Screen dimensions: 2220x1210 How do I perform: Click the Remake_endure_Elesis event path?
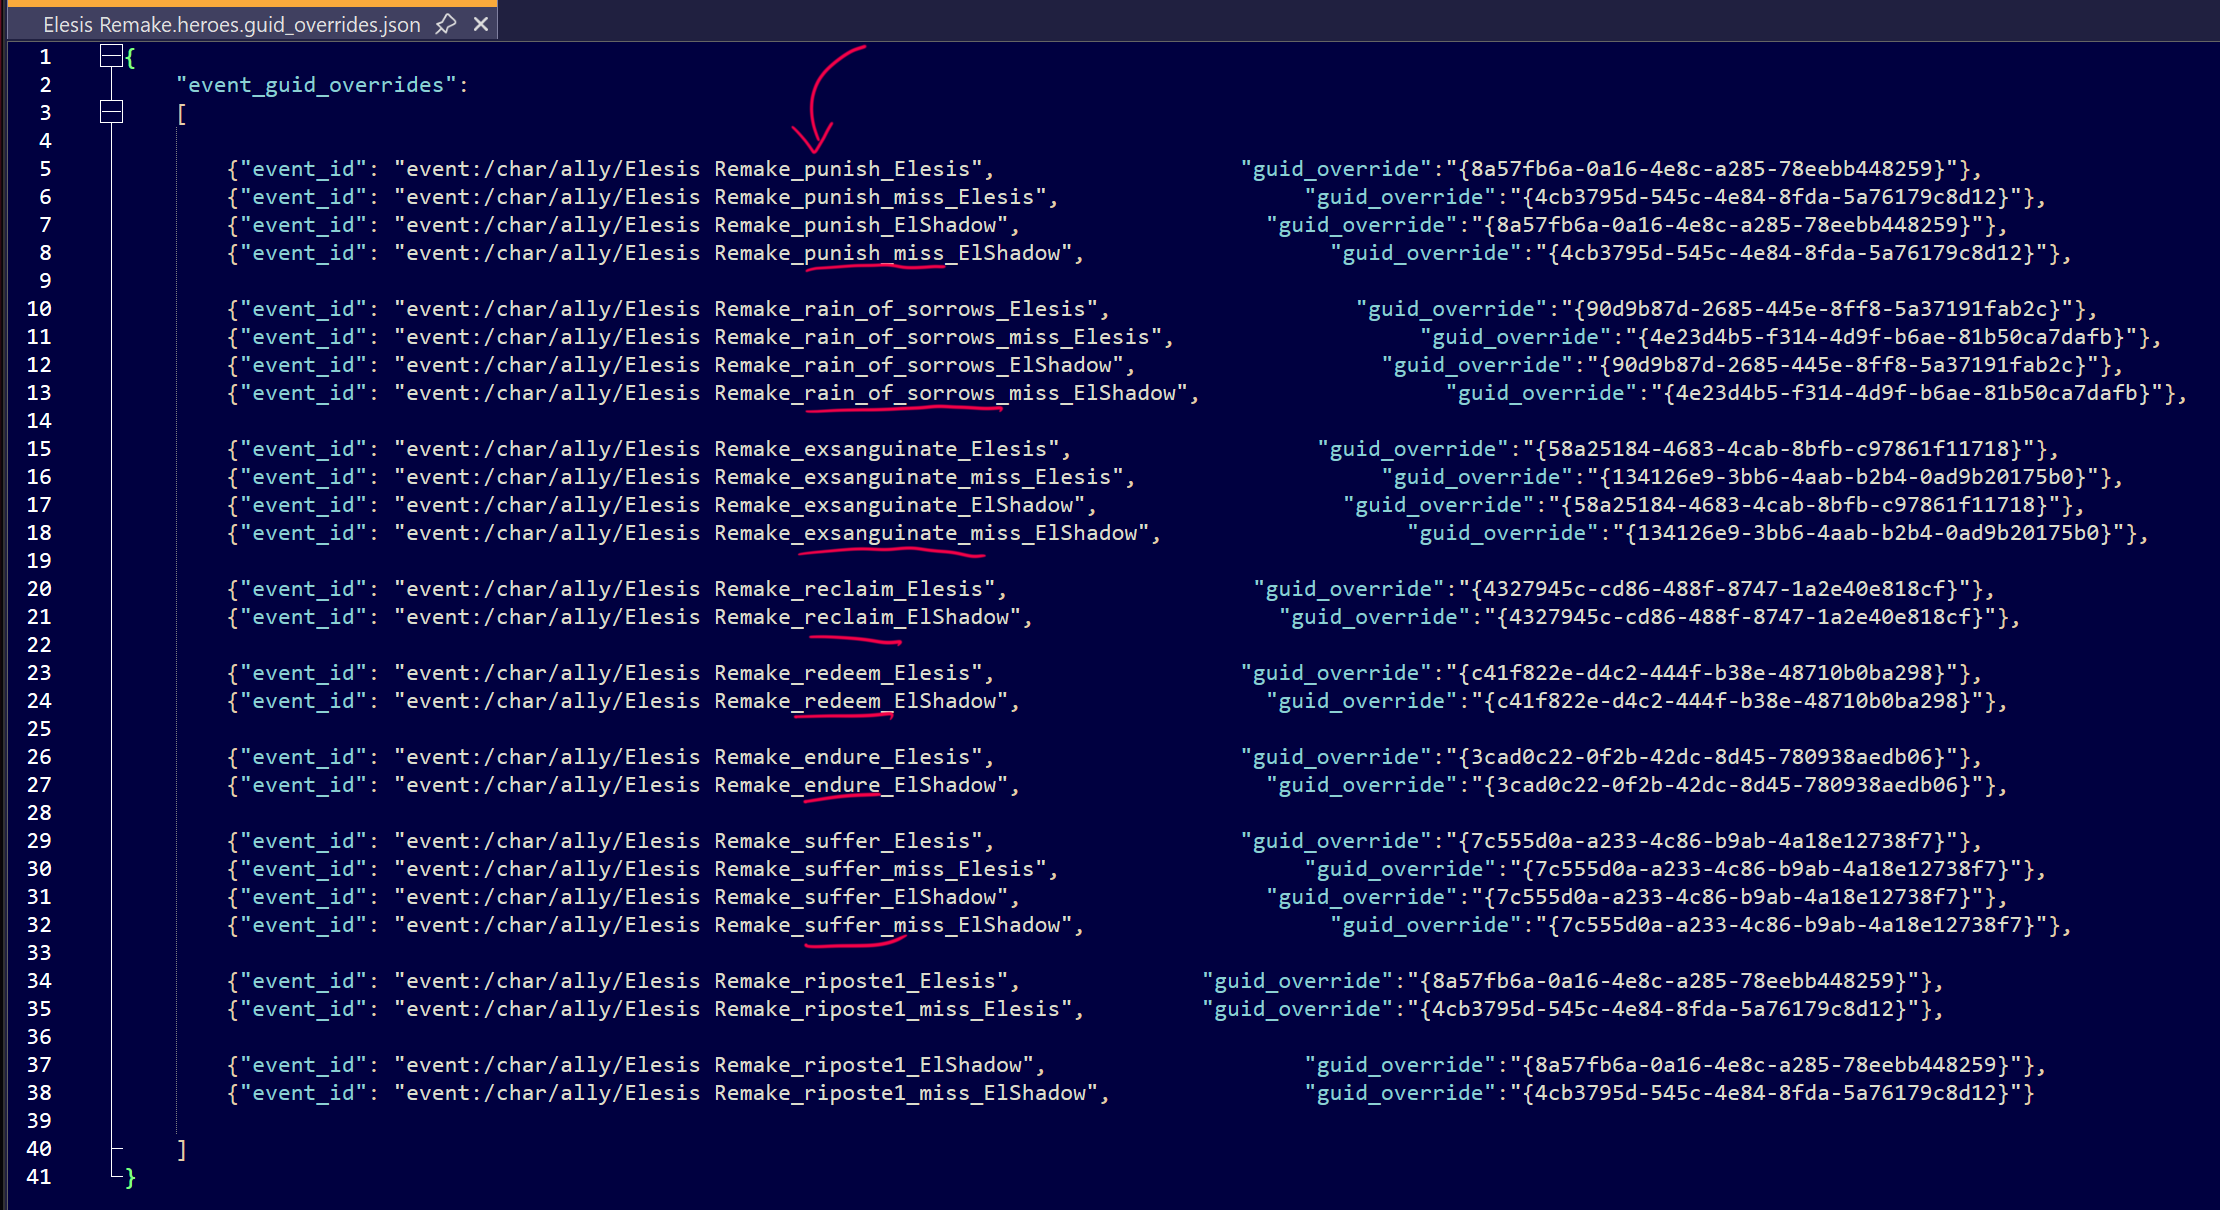pos(688,757)
